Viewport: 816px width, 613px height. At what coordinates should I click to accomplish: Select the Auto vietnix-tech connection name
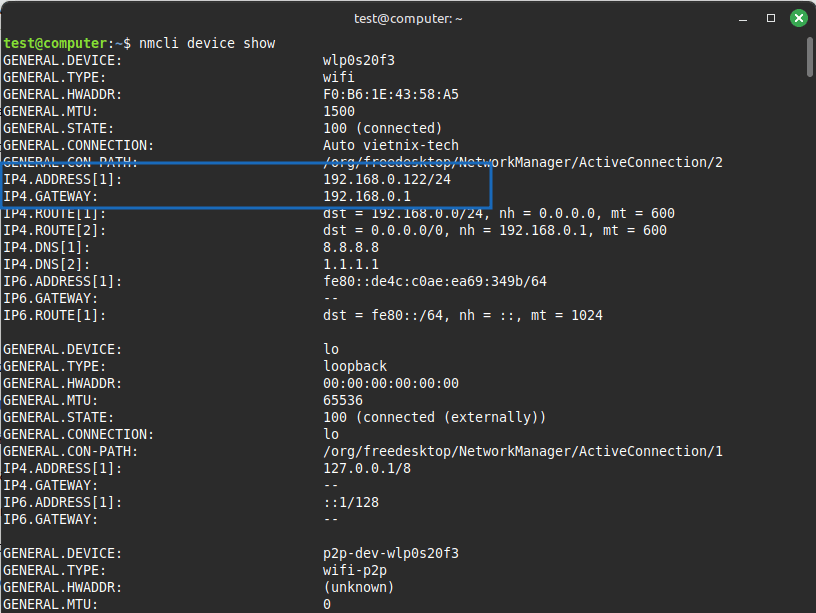point(392,145)
